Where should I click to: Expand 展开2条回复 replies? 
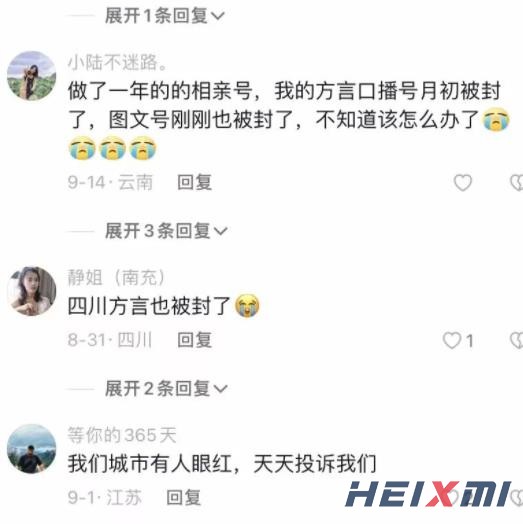pyautogui.click(x=166, y=388)
